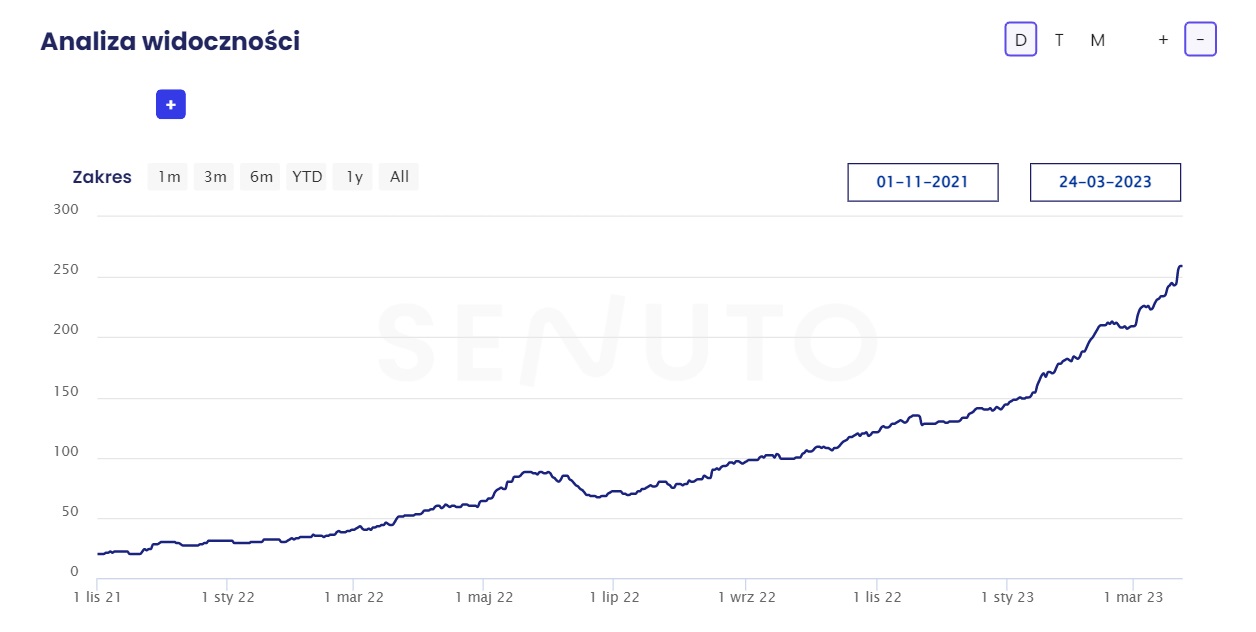This screenshot has height=632, width=1256.
Task: Click the 1 mar 22 axis label
Action: (x=354, y=597)
